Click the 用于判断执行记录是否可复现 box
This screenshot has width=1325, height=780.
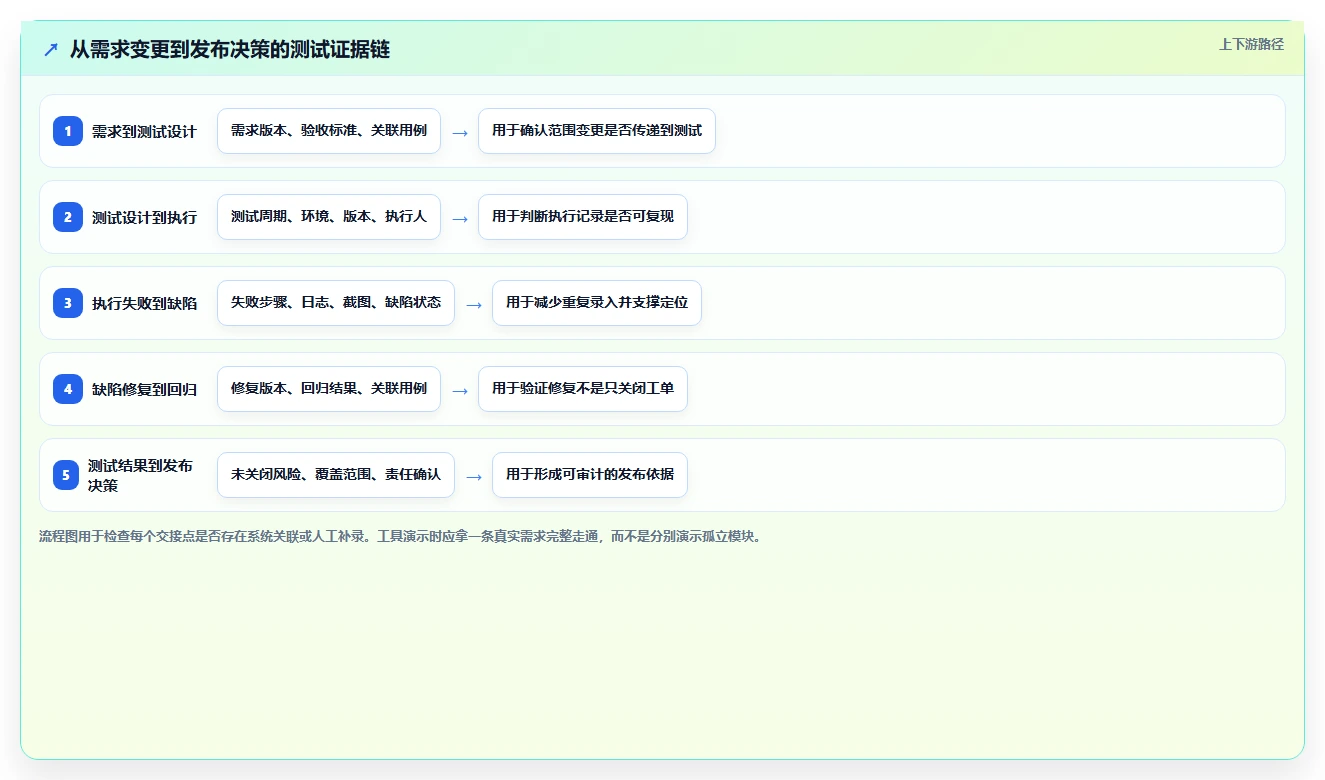coord(583,217)
